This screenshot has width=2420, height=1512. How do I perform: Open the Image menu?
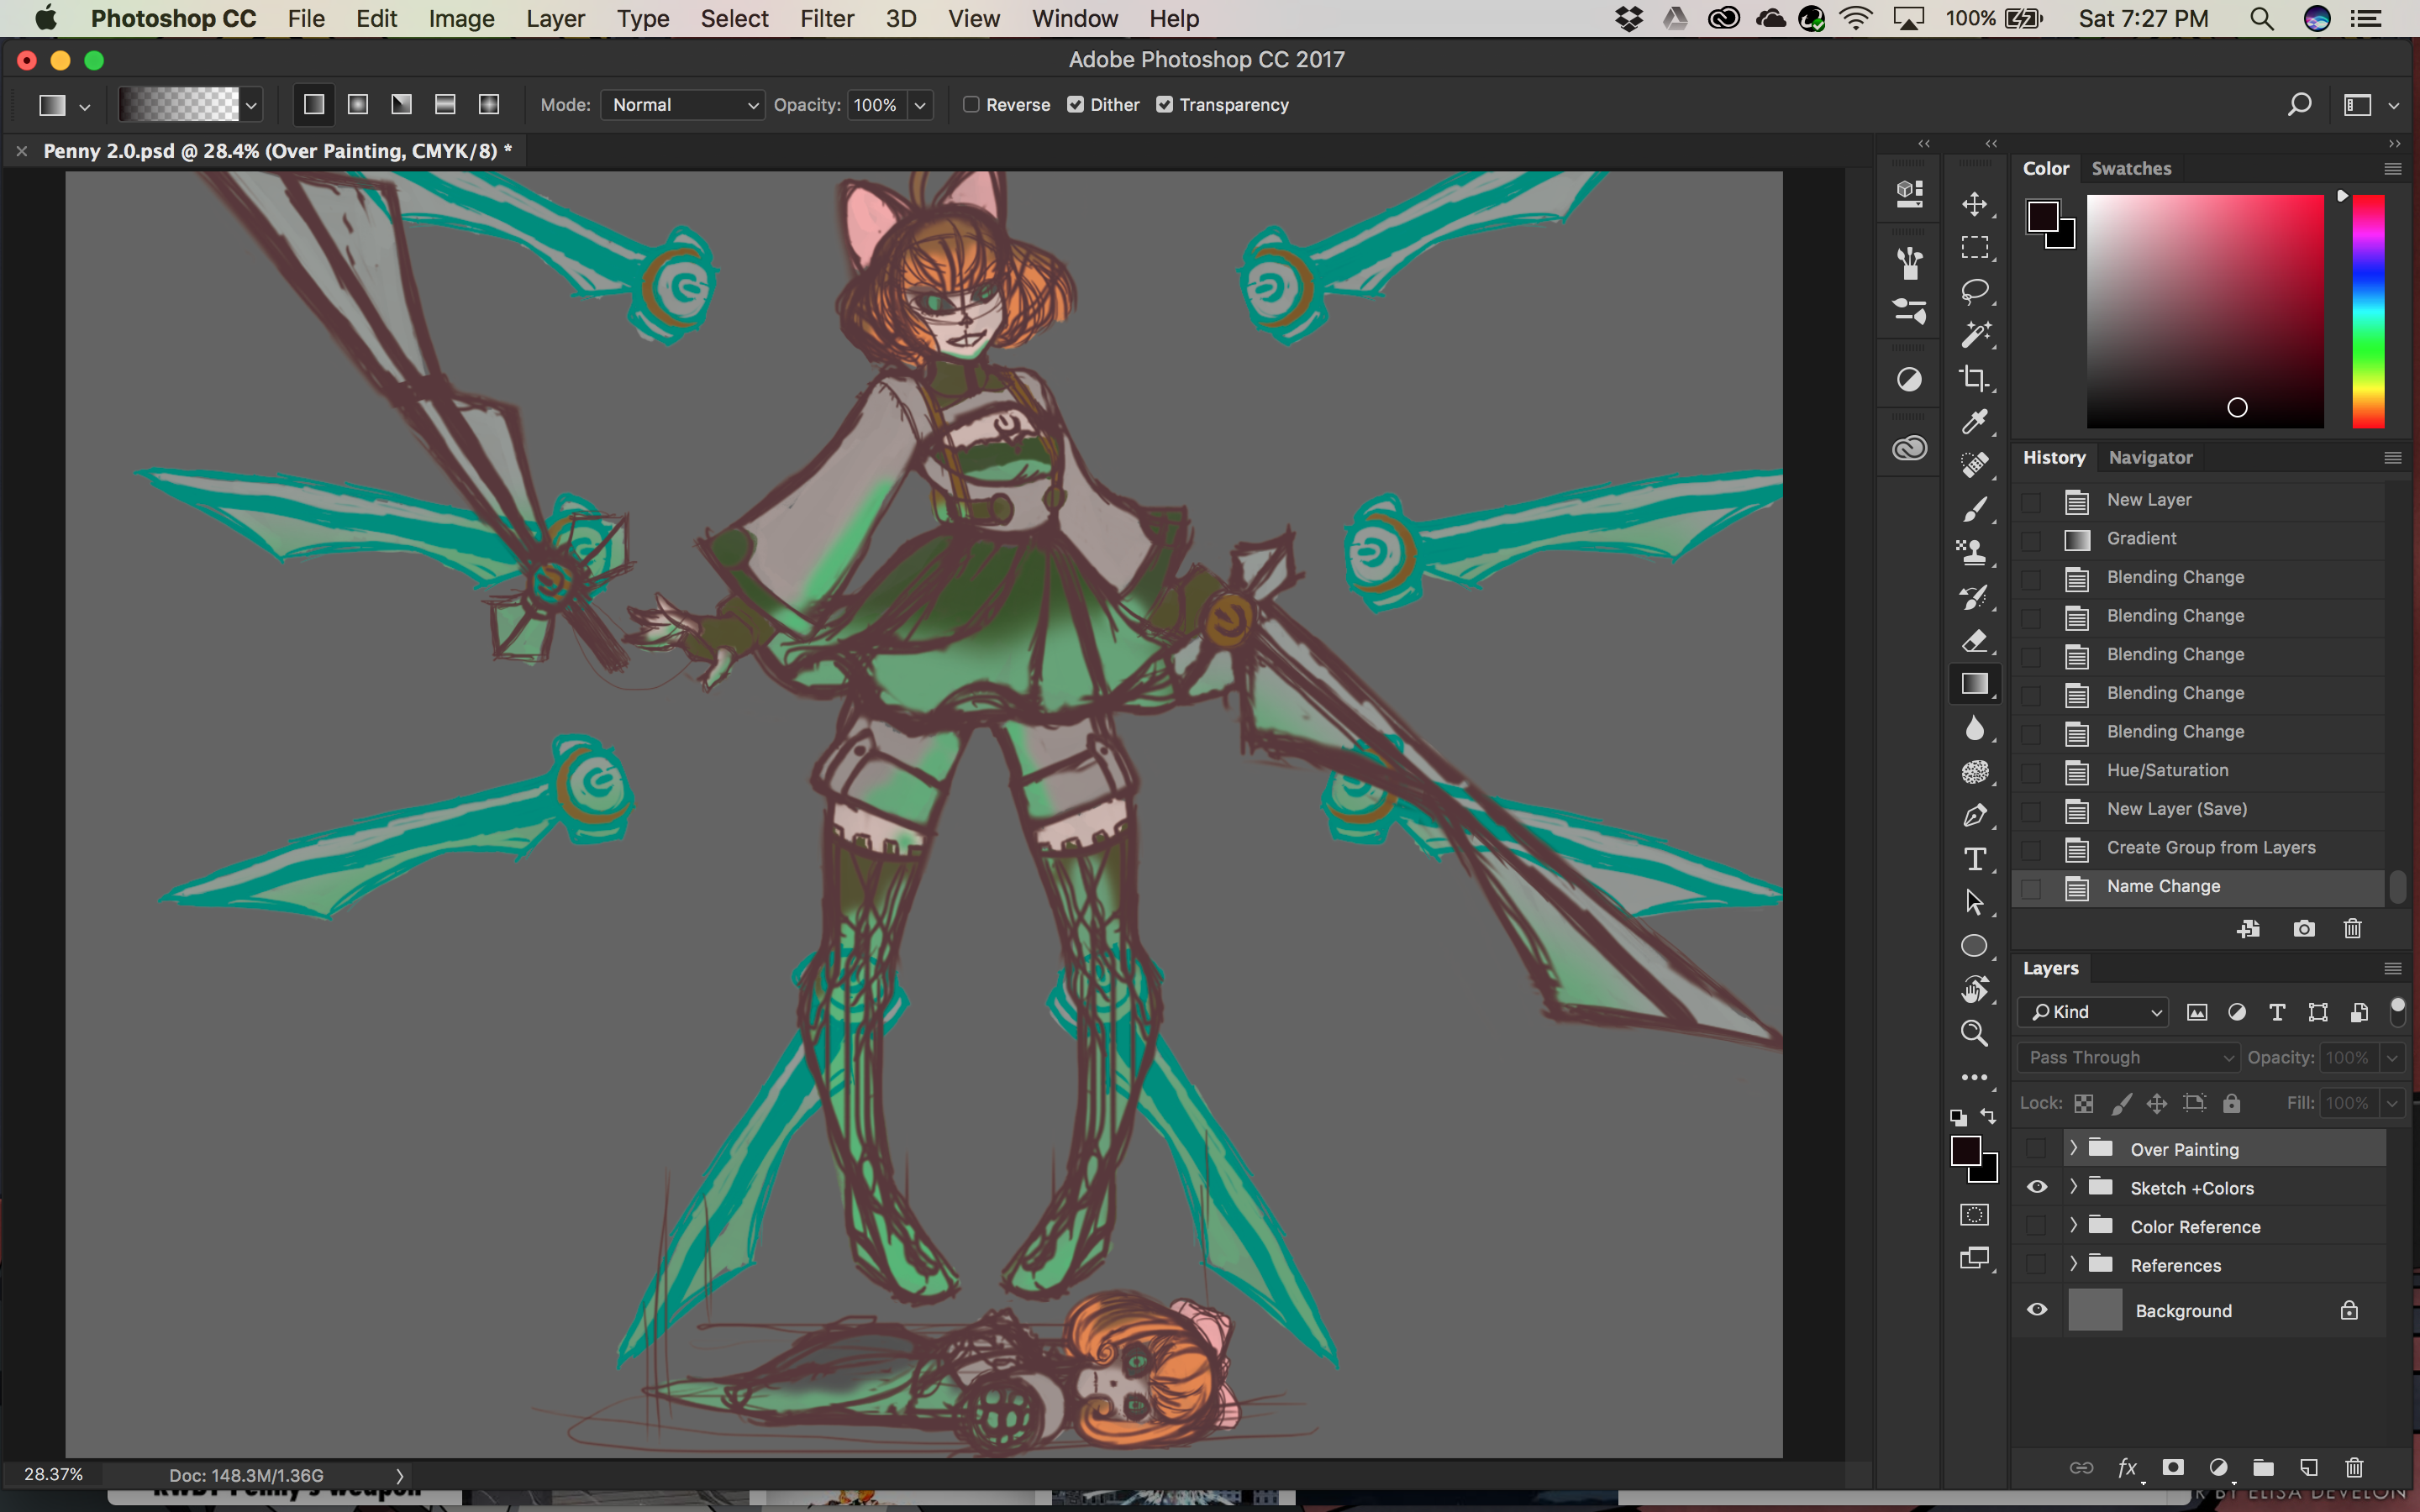point(461,19)
